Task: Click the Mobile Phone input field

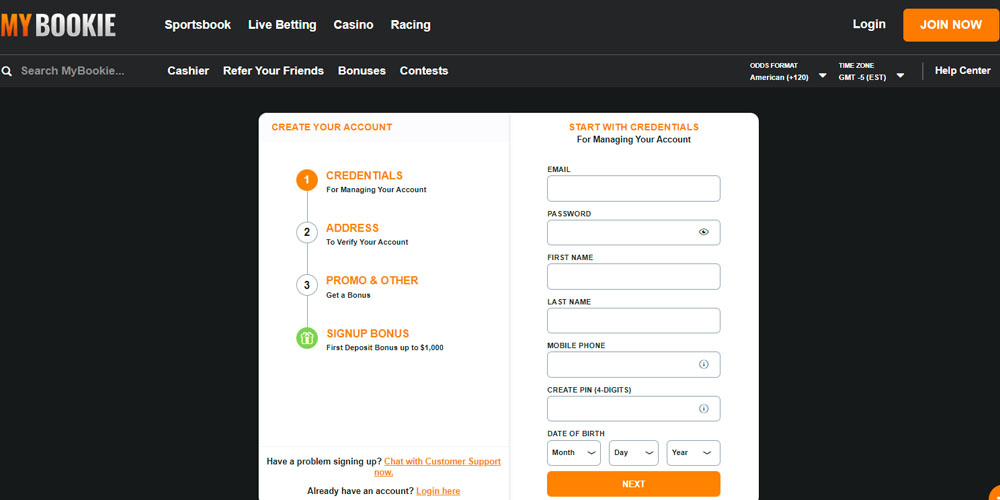Action: tap(633, 365)
